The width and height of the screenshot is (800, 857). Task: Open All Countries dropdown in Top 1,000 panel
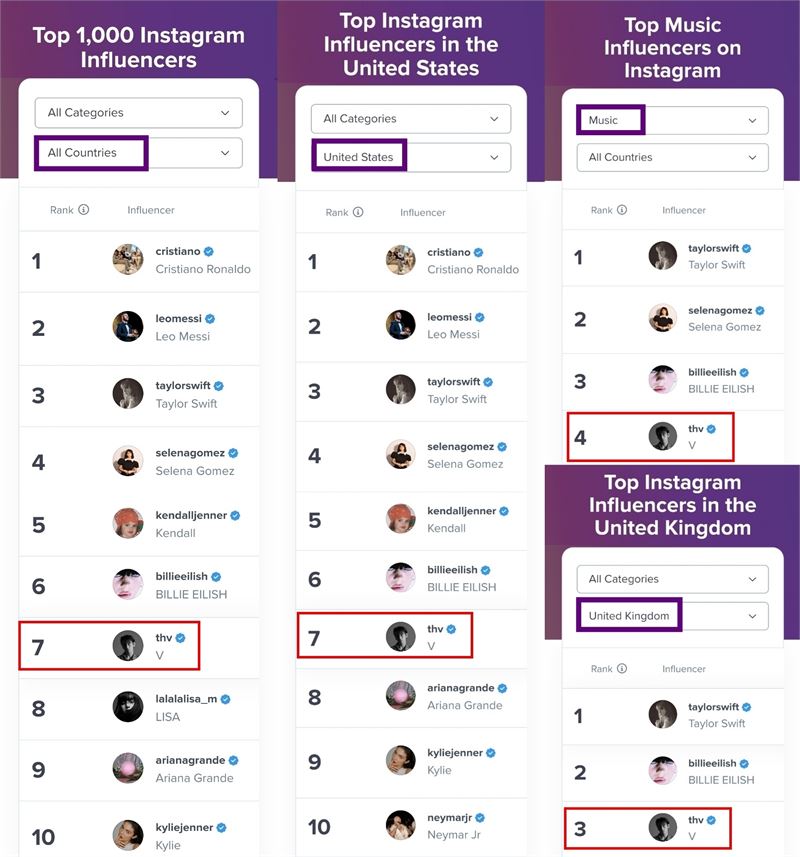(139, 153)
